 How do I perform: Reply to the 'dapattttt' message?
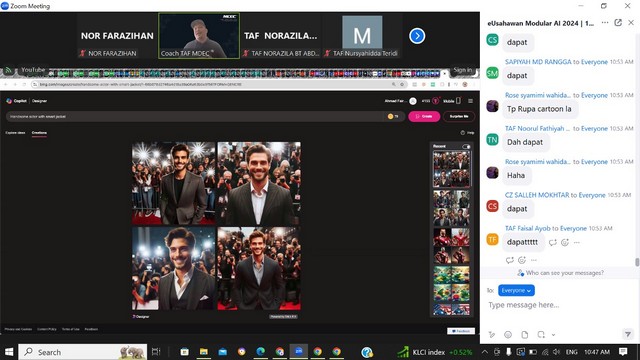[x=553, y=242]
